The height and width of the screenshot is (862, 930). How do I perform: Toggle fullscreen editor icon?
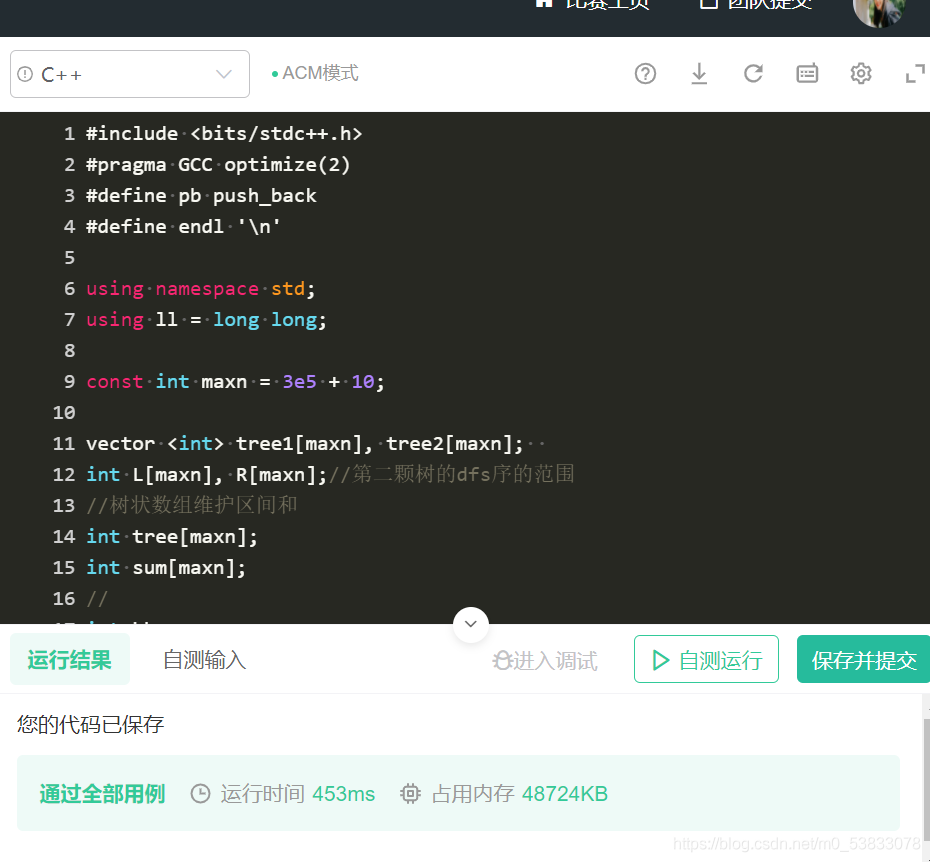pyautogui.click(x=915, y=74)
